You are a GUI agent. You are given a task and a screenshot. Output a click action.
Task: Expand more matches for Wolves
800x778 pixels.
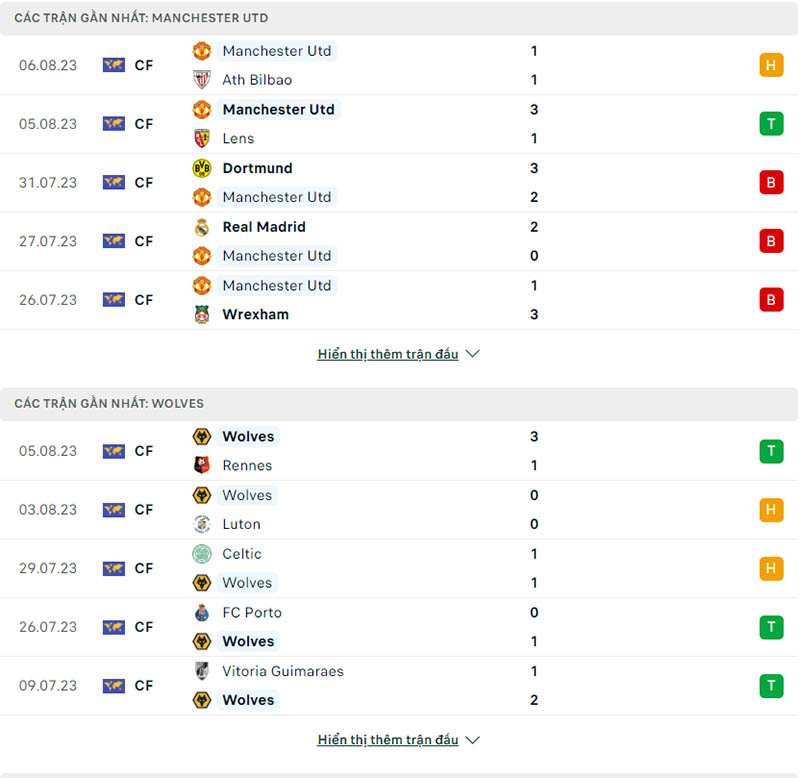point(389,739)
